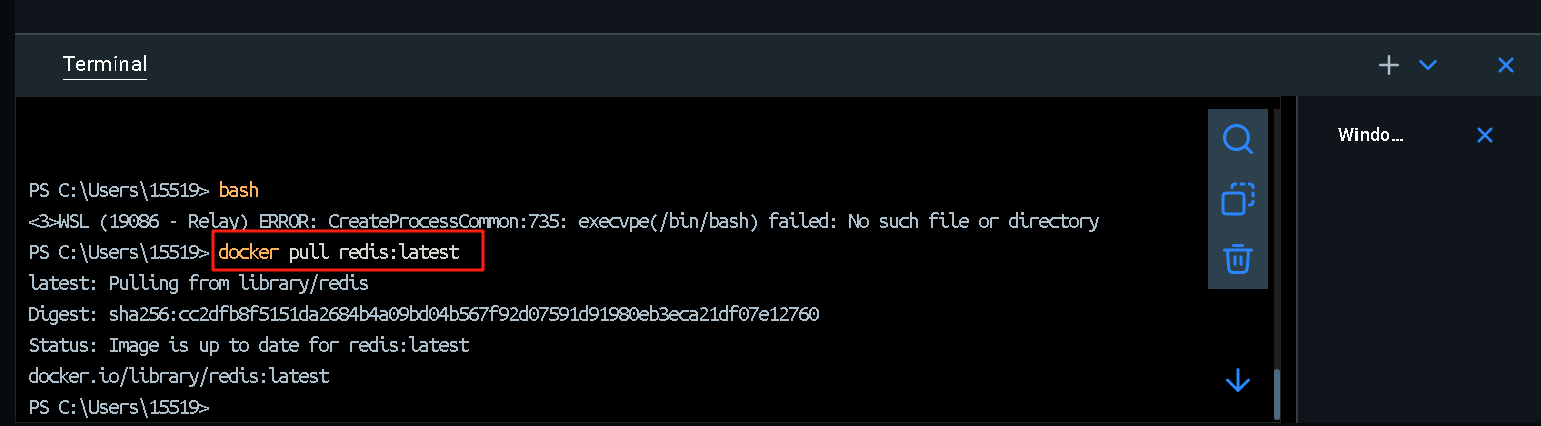Click the bash command text

[x=239, y=190]
